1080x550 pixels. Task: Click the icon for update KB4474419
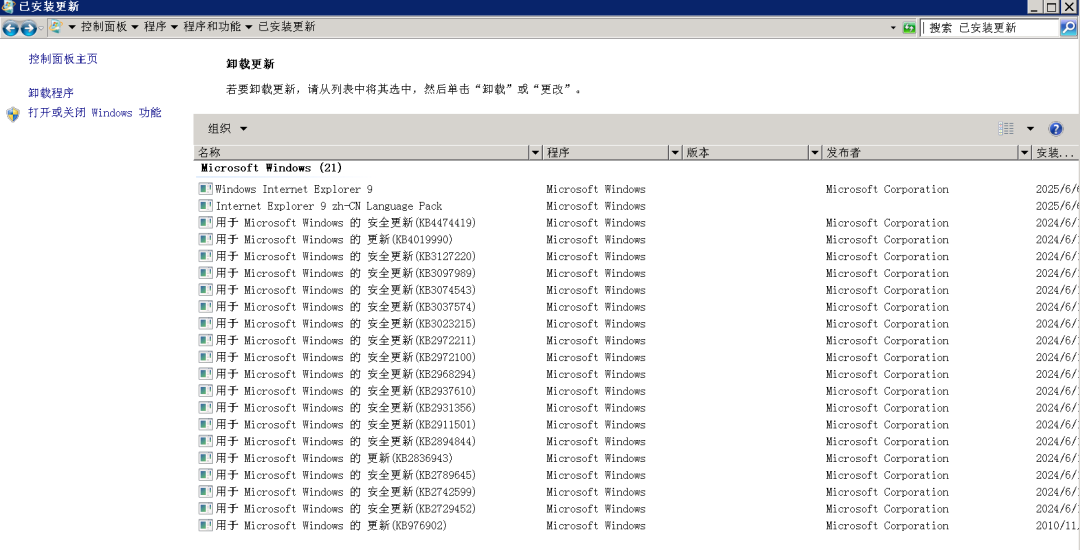(205, 222)
